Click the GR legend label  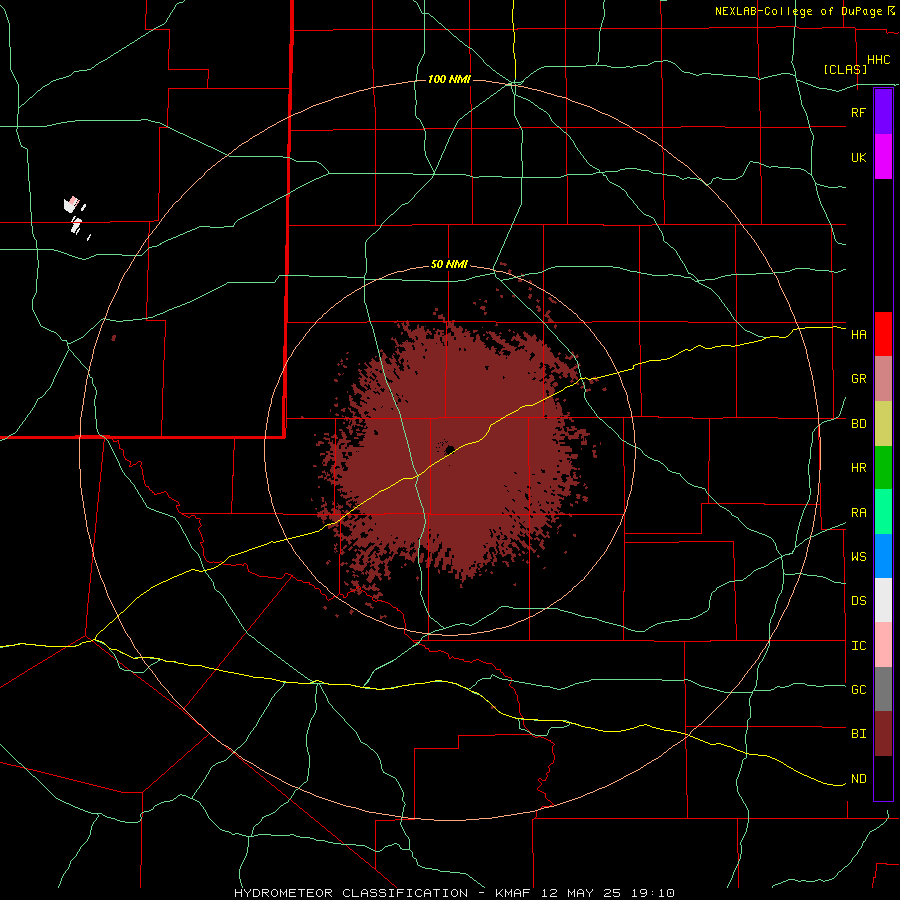858,379
